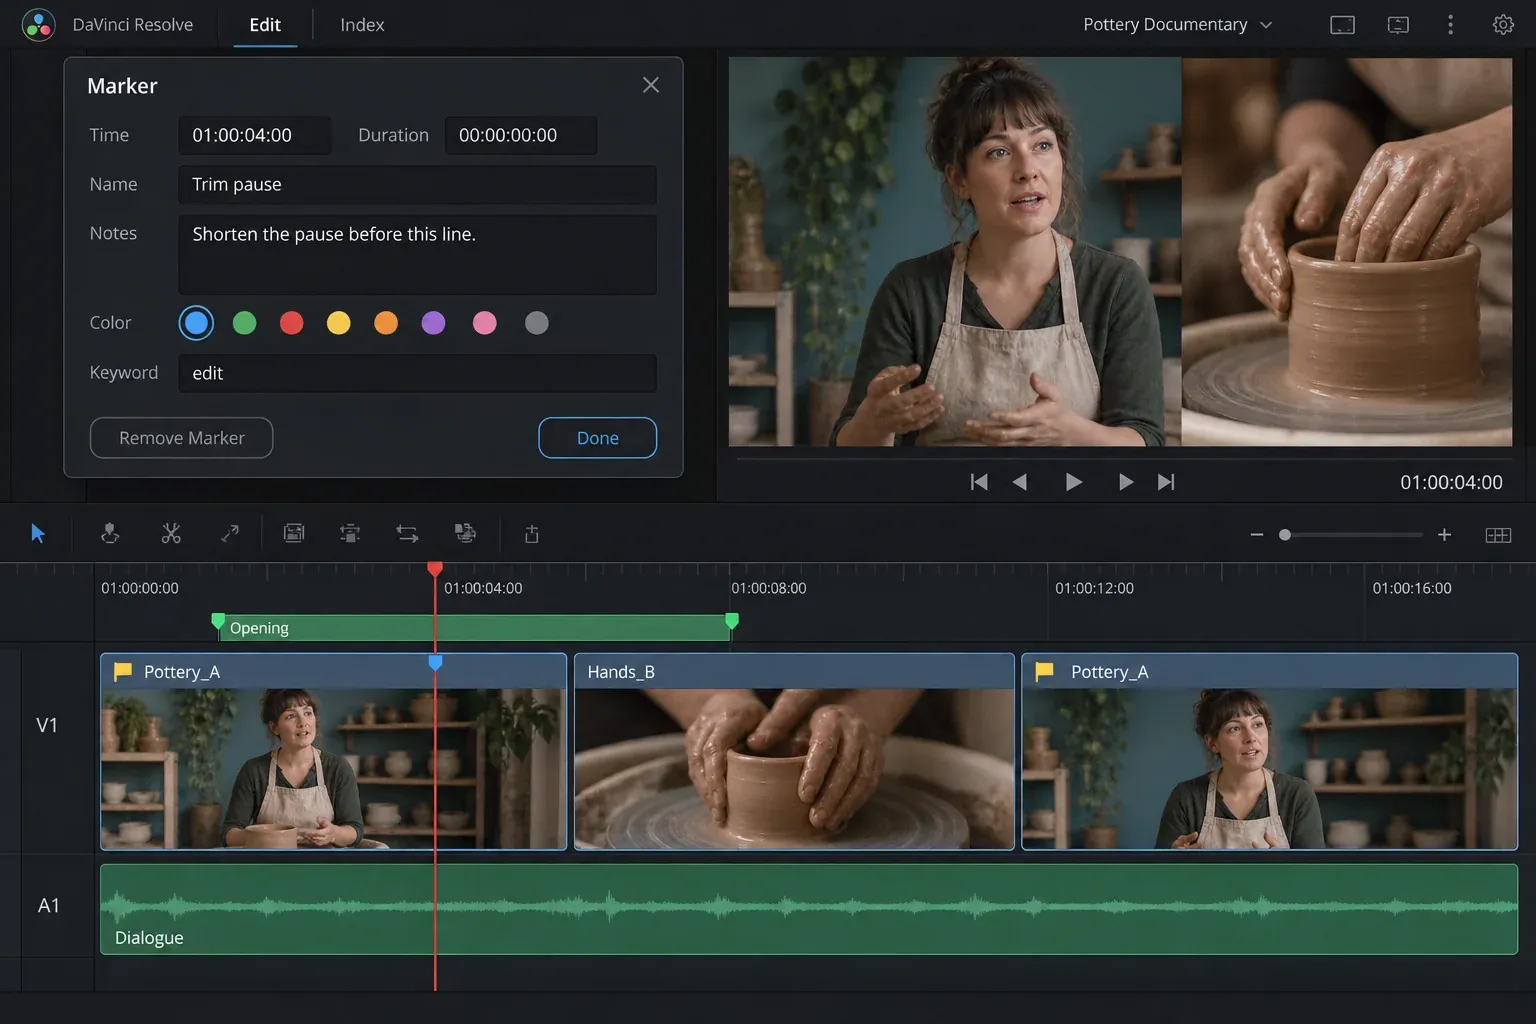Edit the marker Name field
Screen dimensions: 1536x1024
tap(418, 184)
